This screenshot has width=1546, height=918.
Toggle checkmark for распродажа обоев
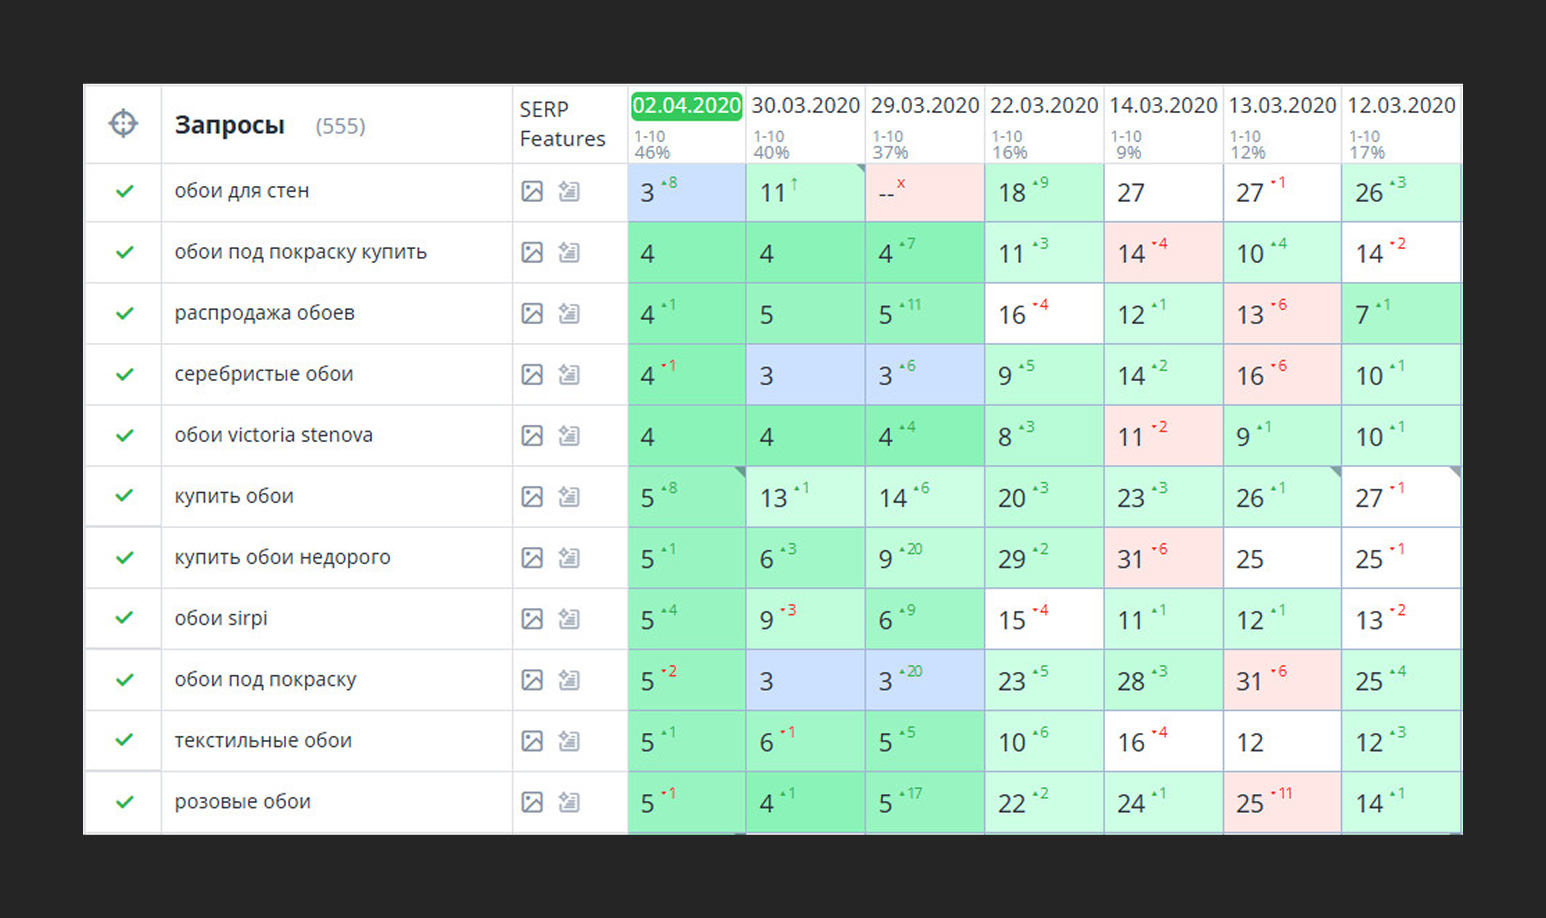point(124,313)
